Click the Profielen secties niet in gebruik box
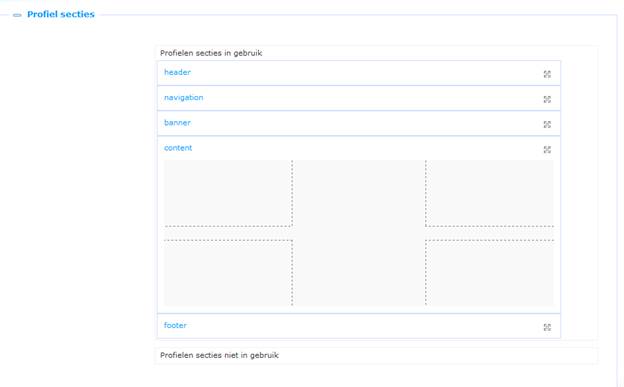This screenshot has height=387, width=624. coord(376,356)
